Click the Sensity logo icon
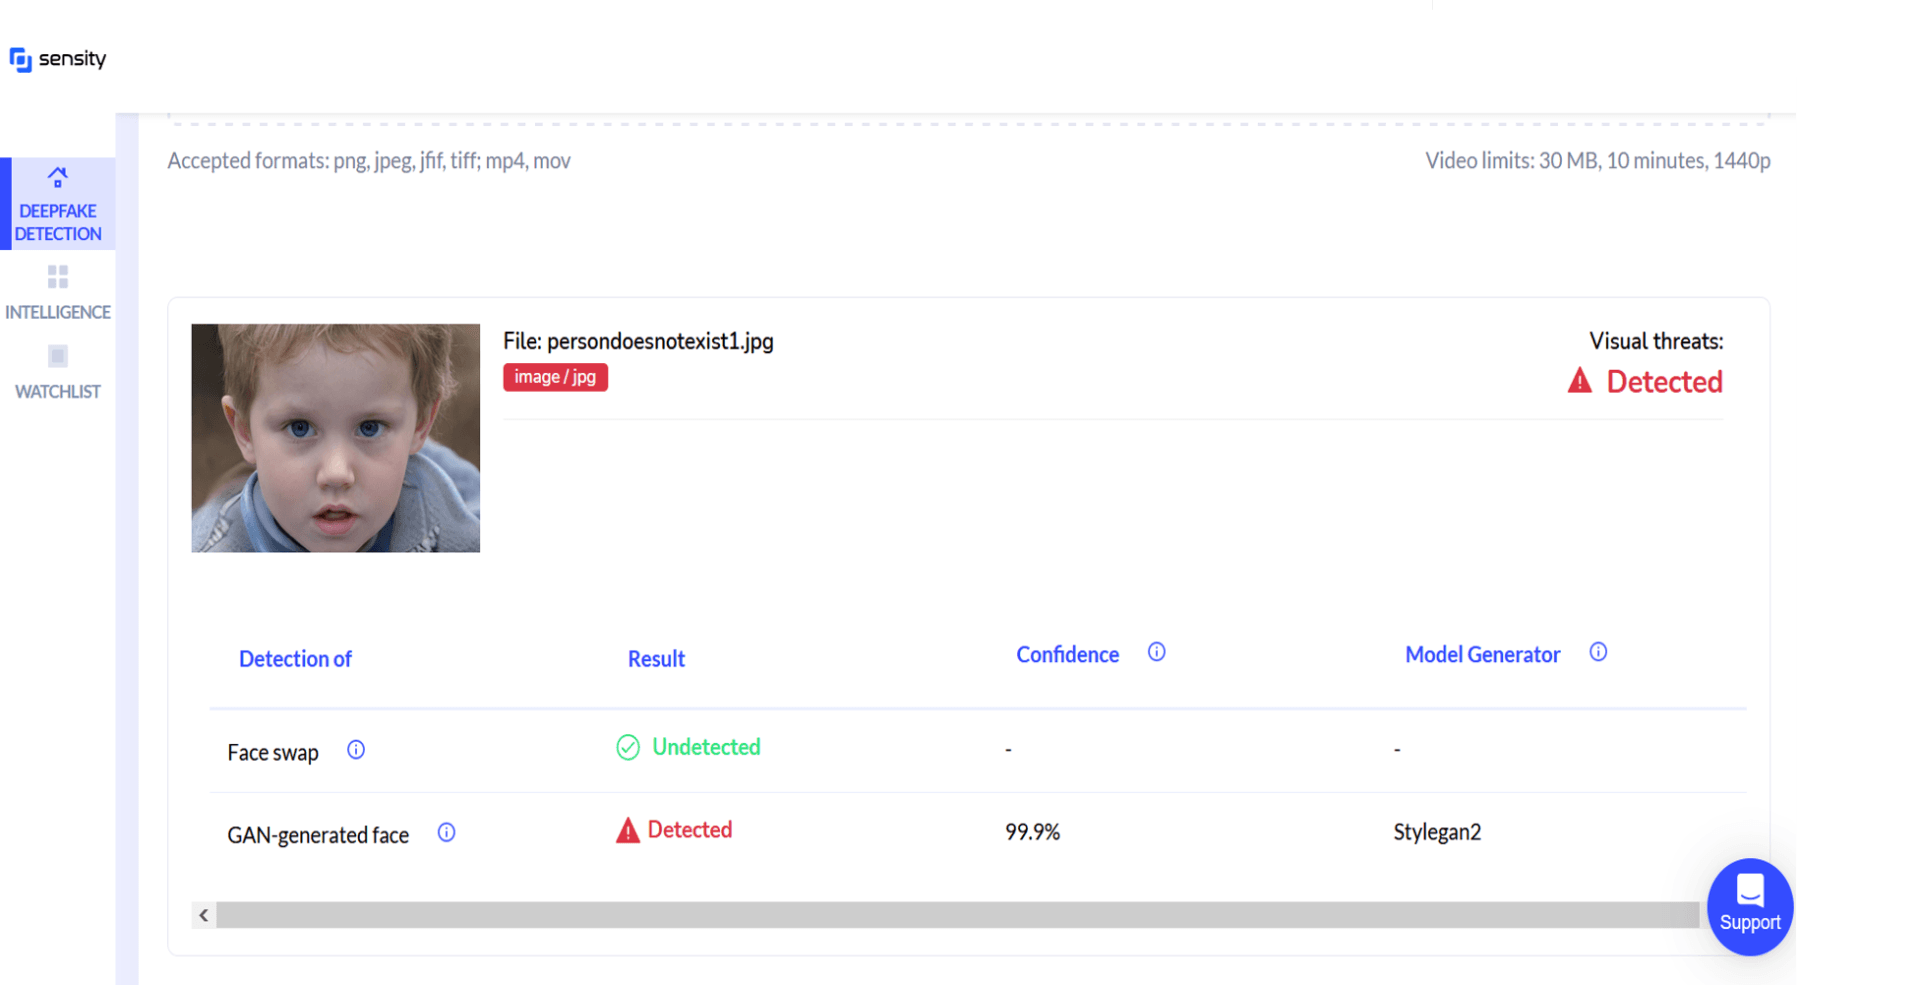1920x985 pixels. (x=20, y=60)
